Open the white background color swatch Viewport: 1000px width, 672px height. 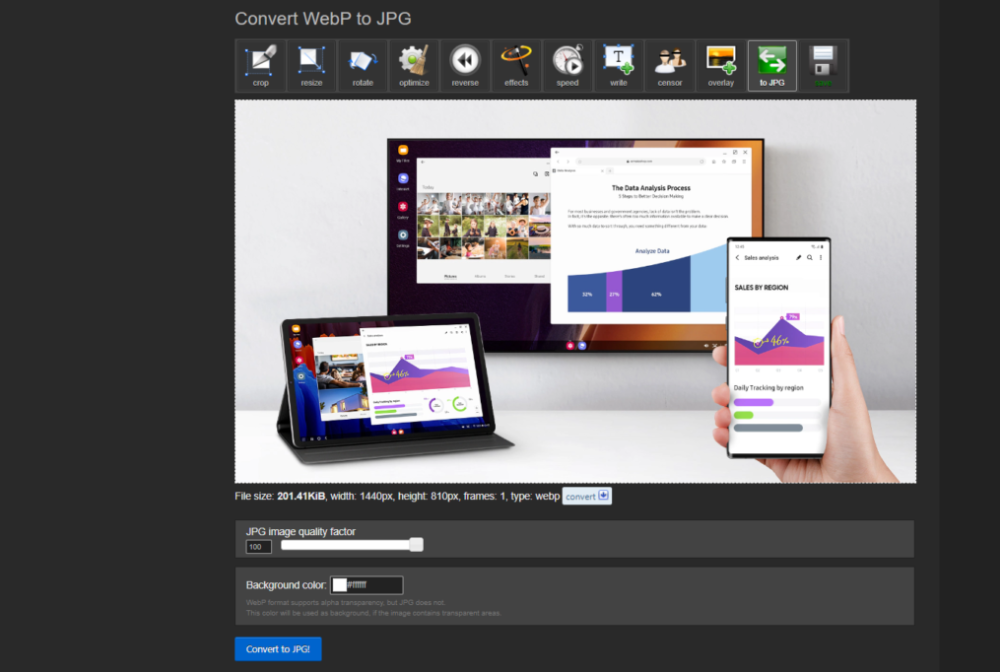[339, 585]
